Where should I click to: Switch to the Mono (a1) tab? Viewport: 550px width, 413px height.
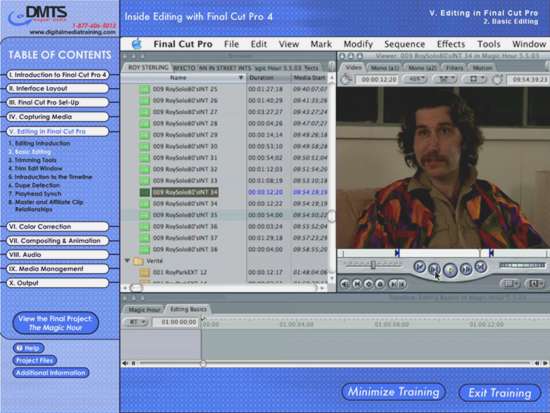coord(384,67)
